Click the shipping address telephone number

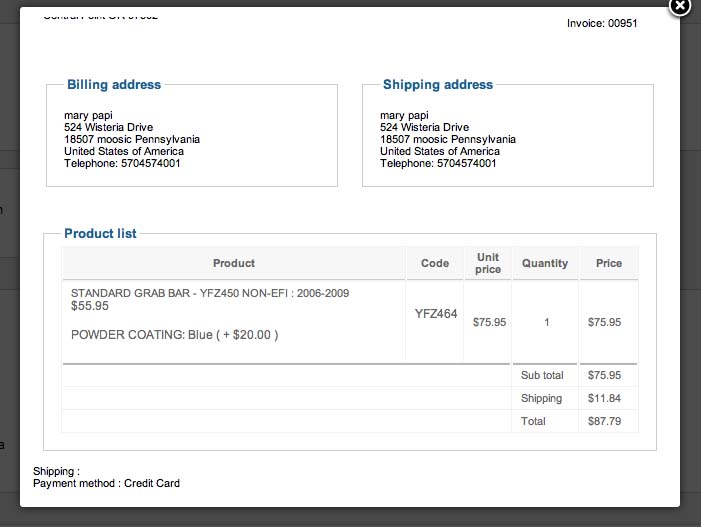click(x=438, y=164)
